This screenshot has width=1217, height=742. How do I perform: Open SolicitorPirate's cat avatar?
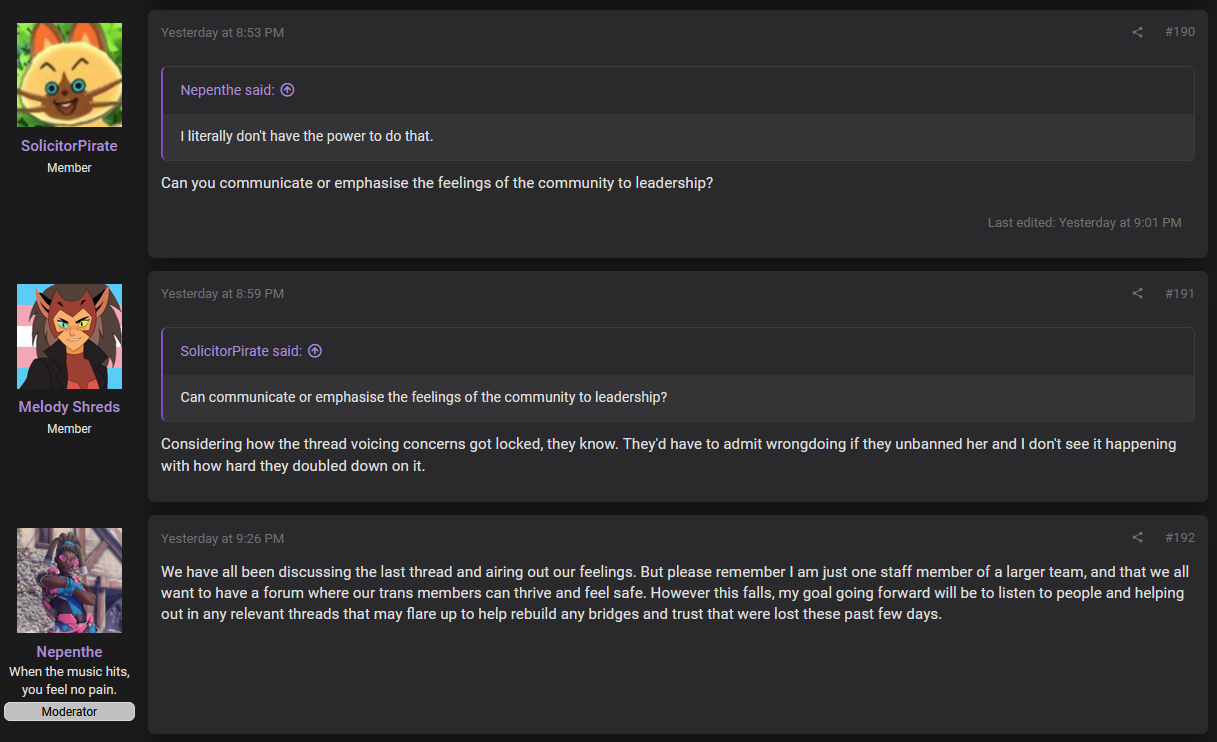[x=69, y=75]
